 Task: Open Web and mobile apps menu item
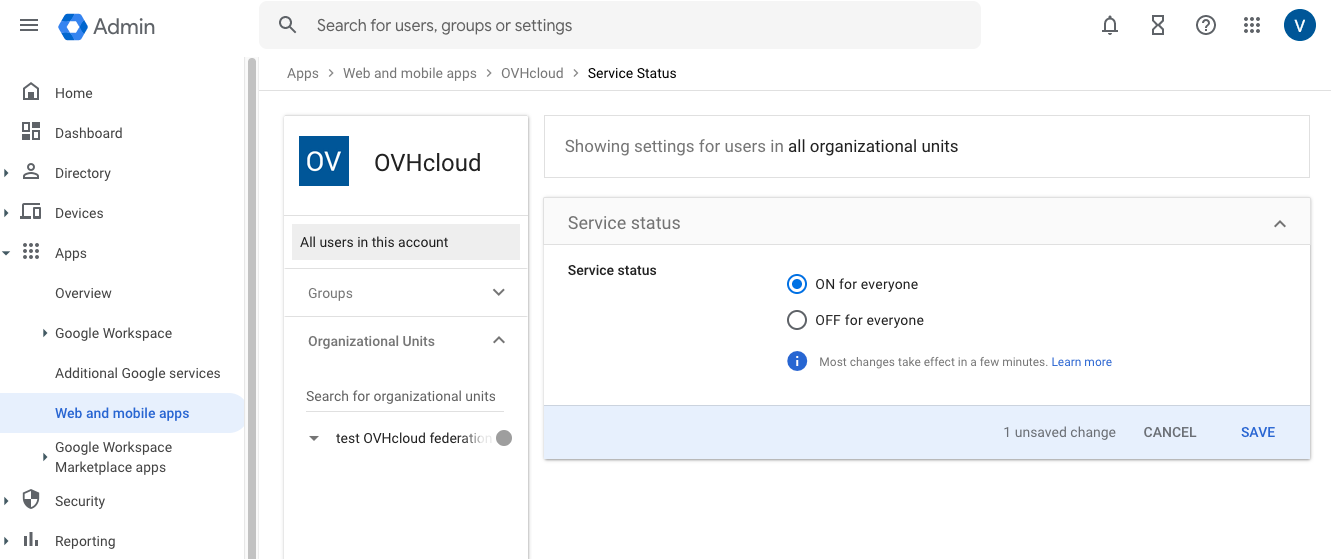tap(122, 413)
